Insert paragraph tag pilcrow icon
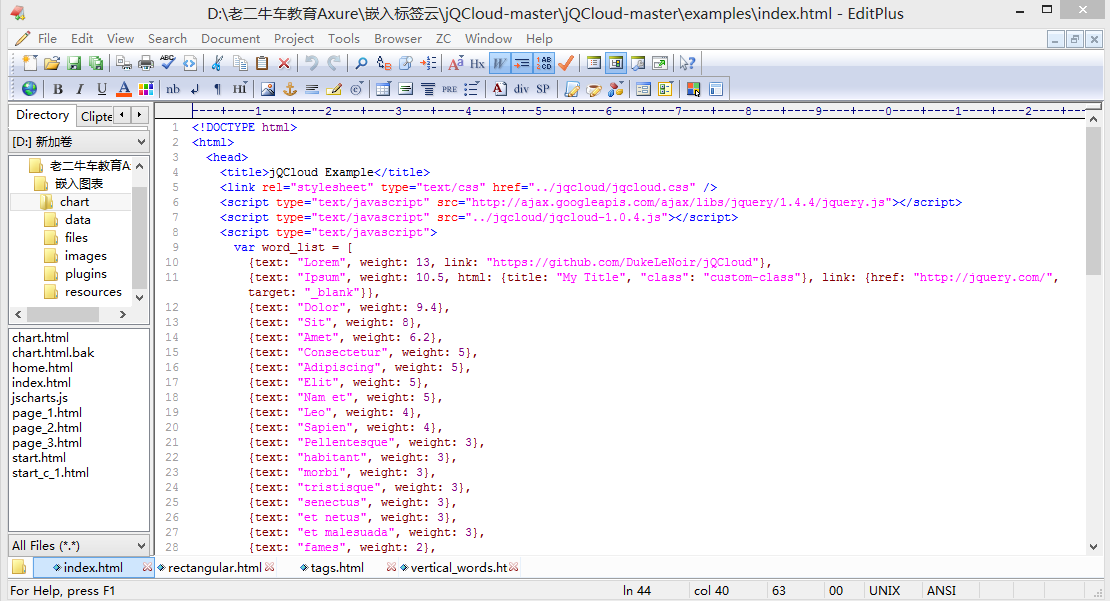This screenshot has height=601, width=1110. [x=217, y=88]
